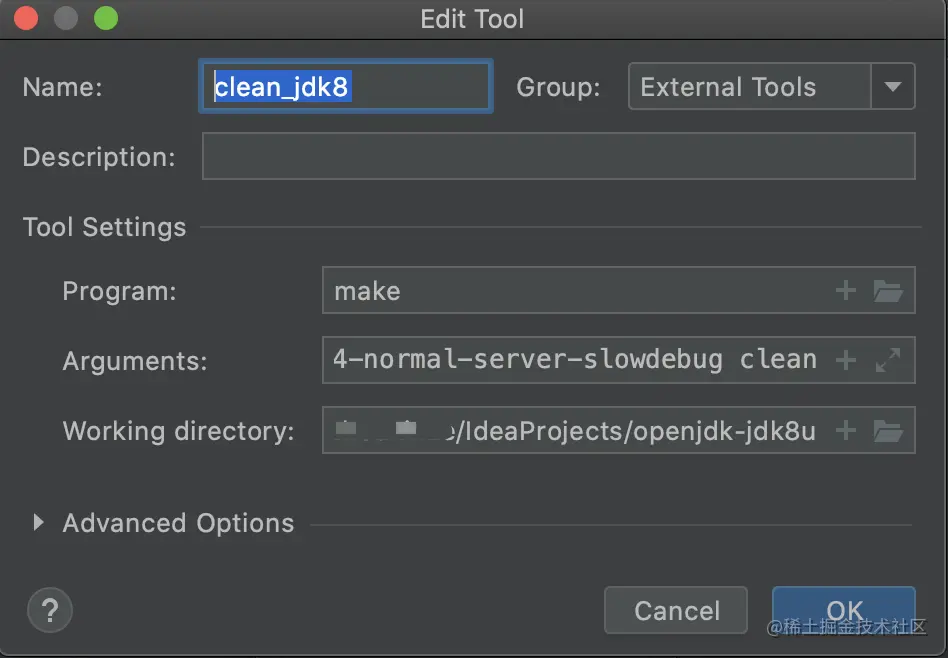
Task: Select the External Tools group combo box
Action: [x=771, y=86]
